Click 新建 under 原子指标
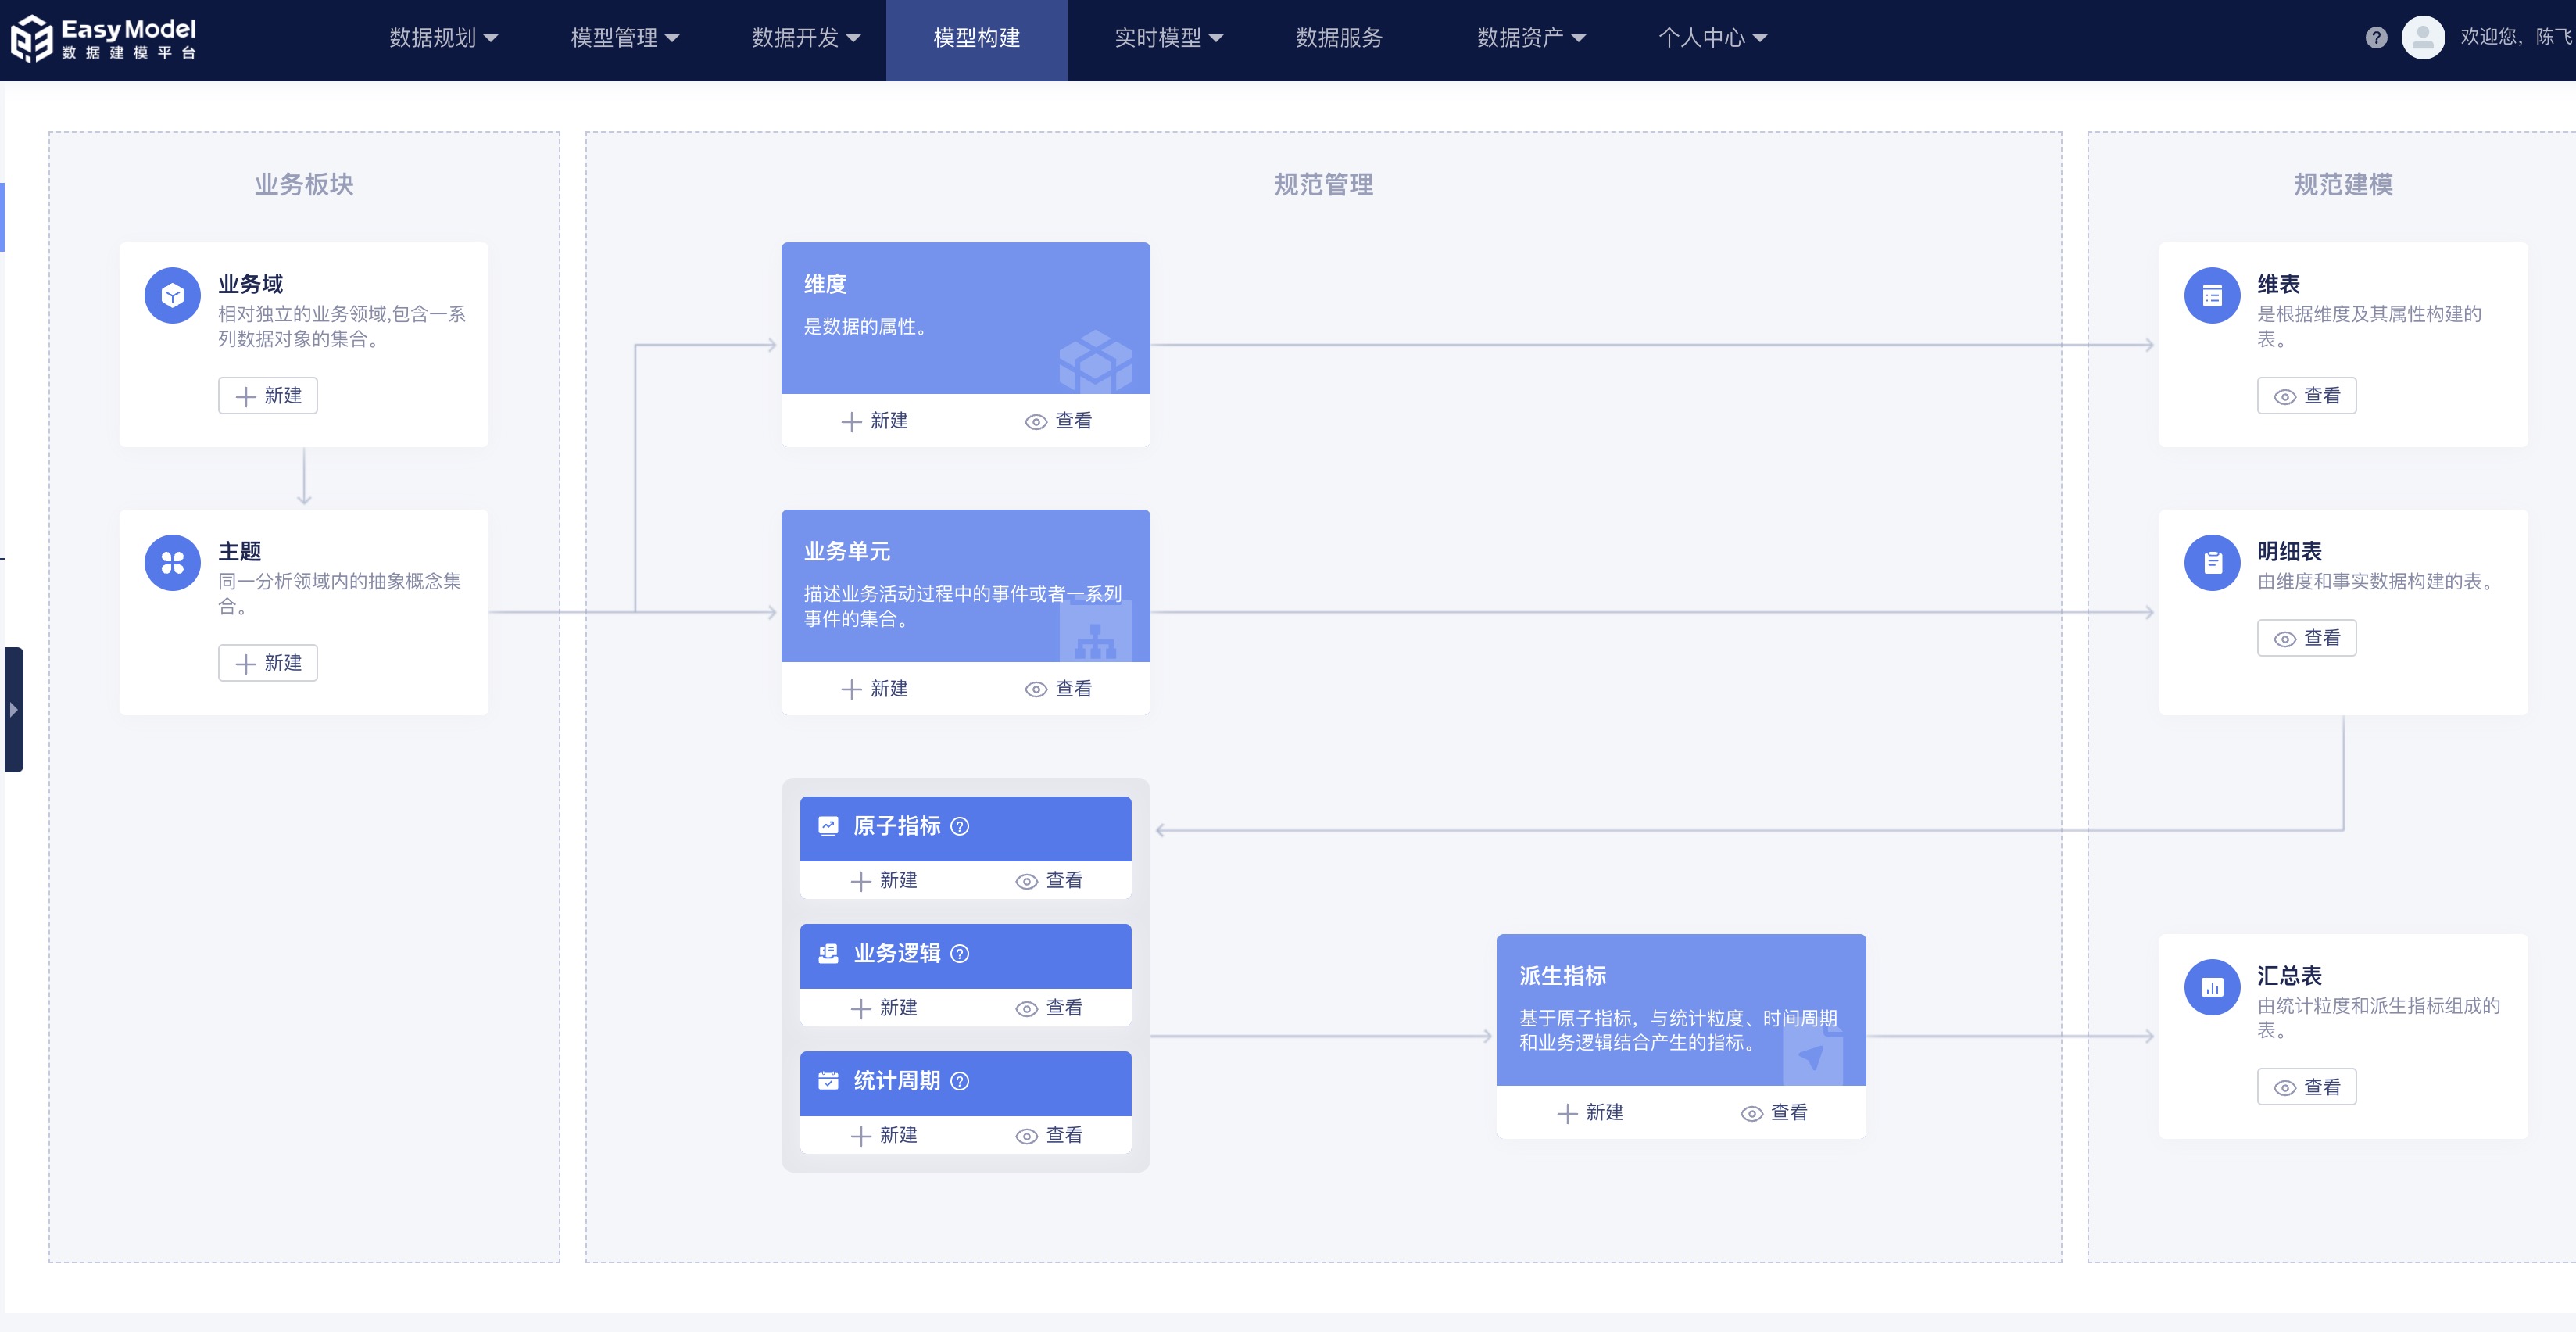The image size is (2576, 1332). click(x=884, y=880)
